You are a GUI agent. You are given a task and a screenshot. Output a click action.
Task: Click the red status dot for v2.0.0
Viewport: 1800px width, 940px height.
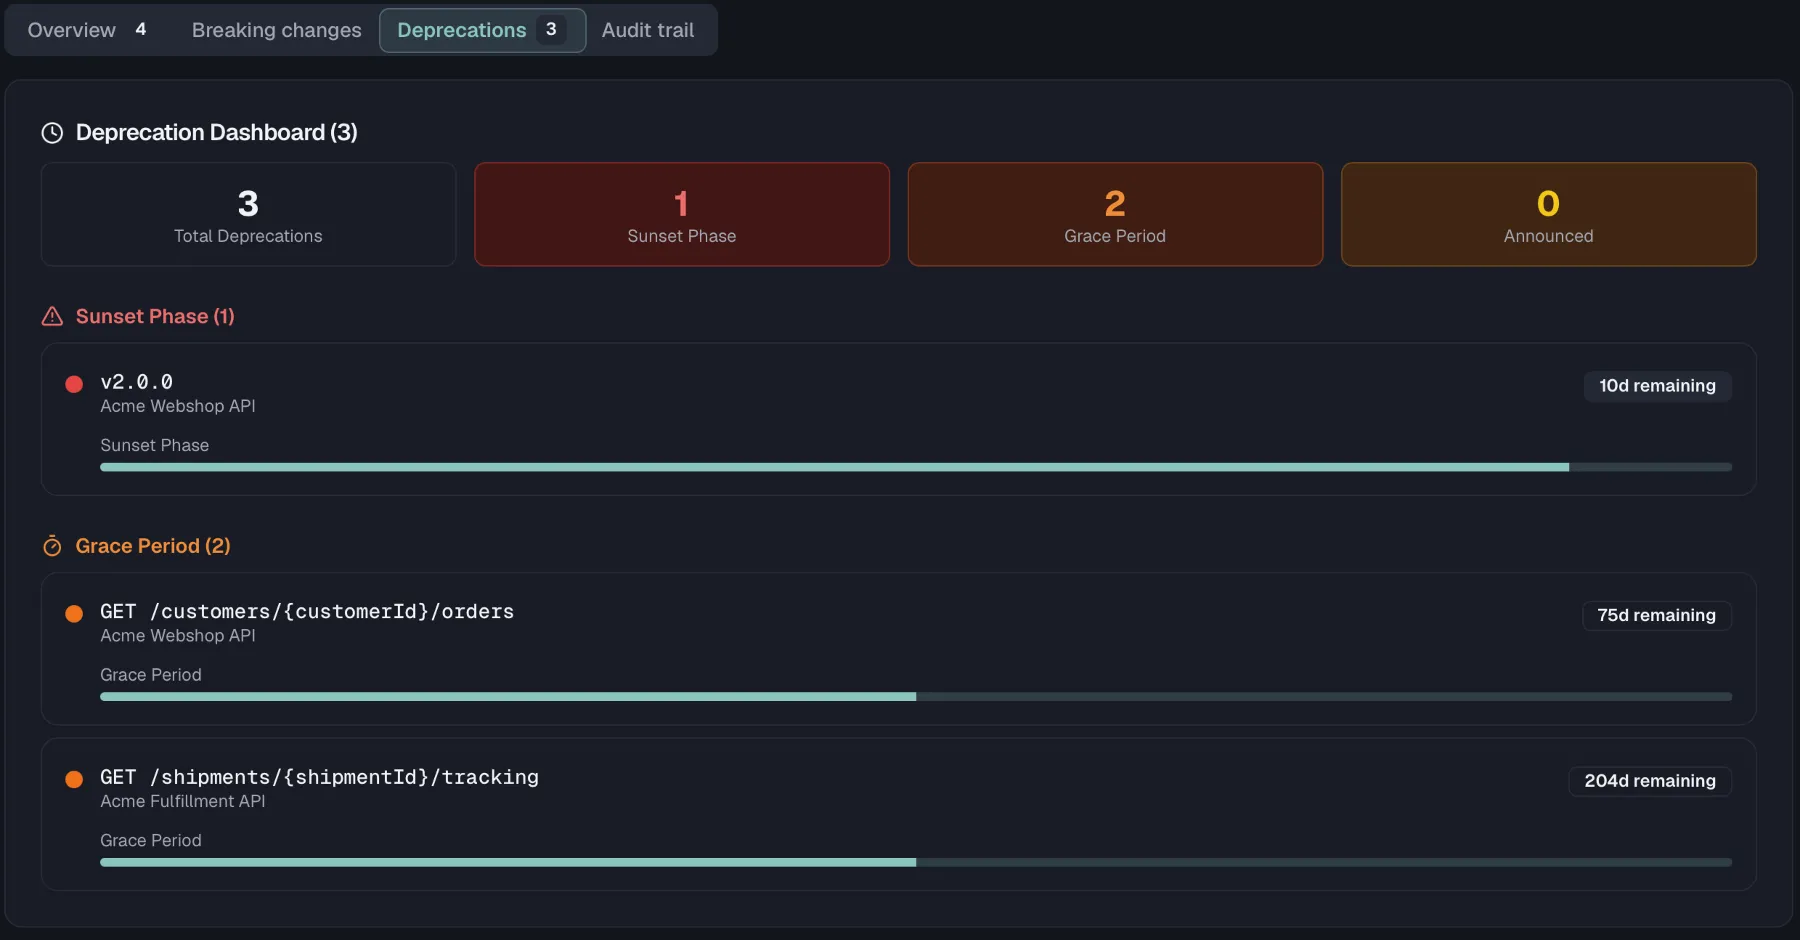click(x=74, y=384)
